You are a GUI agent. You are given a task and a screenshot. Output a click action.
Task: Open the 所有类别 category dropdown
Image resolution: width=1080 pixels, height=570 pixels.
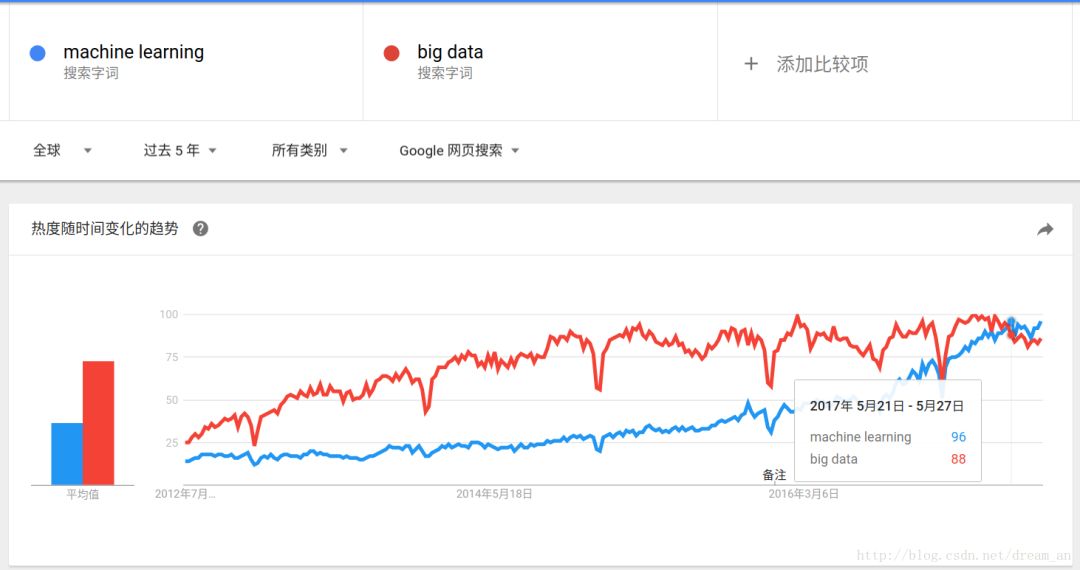tap(309, 151)
